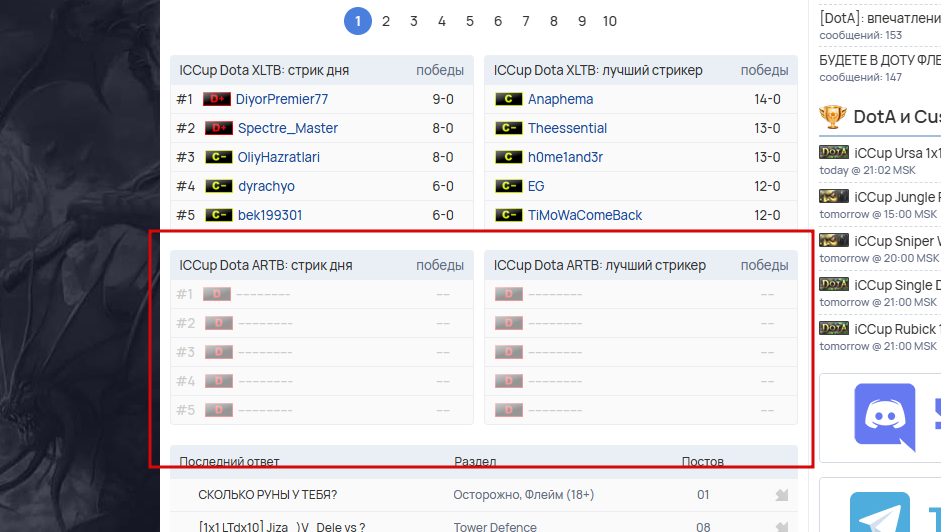Image resolution: width=941 pixels, height=532 pixels.
Task: Click the faded D badge in ARTB row #1
Action: (217, 294)
